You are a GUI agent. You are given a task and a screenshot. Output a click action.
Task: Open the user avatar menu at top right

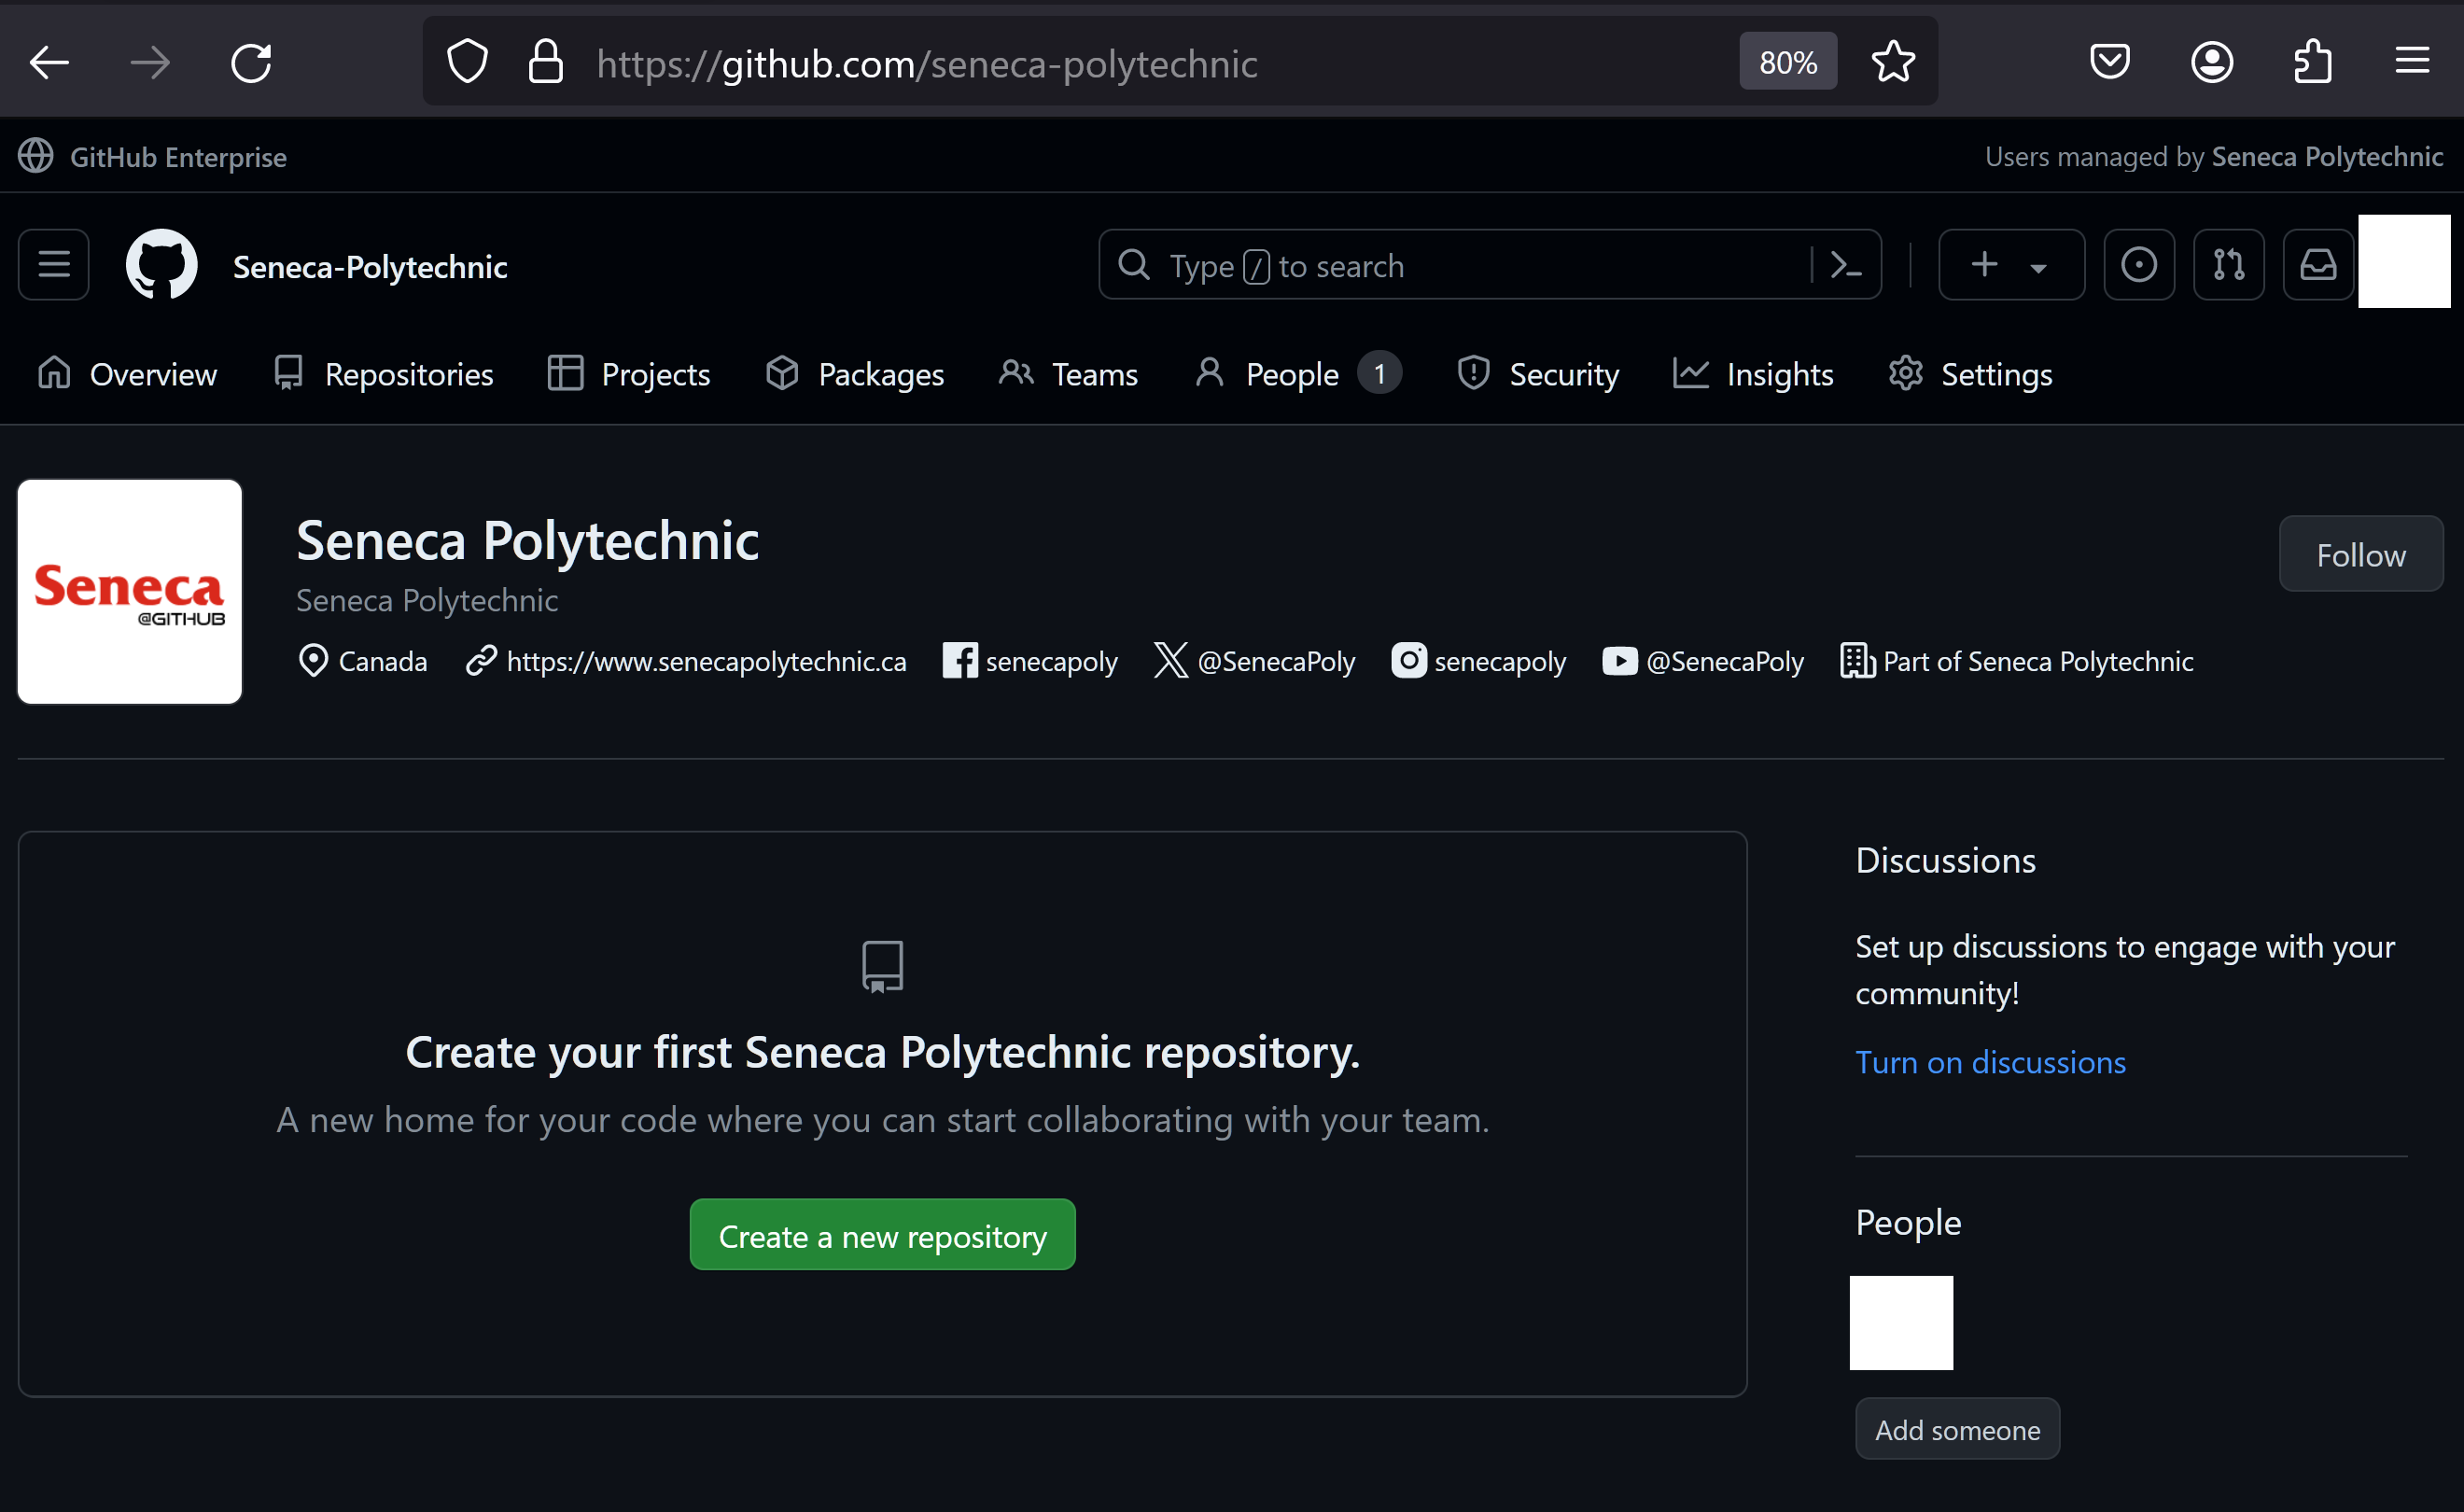2404,262
